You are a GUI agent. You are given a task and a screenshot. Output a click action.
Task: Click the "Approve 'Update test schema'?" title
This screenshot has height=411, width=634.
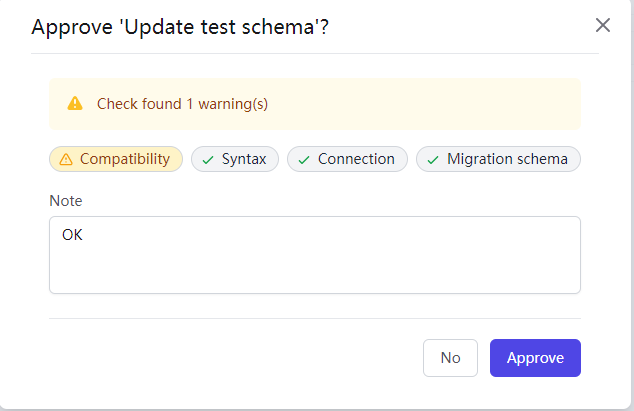click(180, 28)
